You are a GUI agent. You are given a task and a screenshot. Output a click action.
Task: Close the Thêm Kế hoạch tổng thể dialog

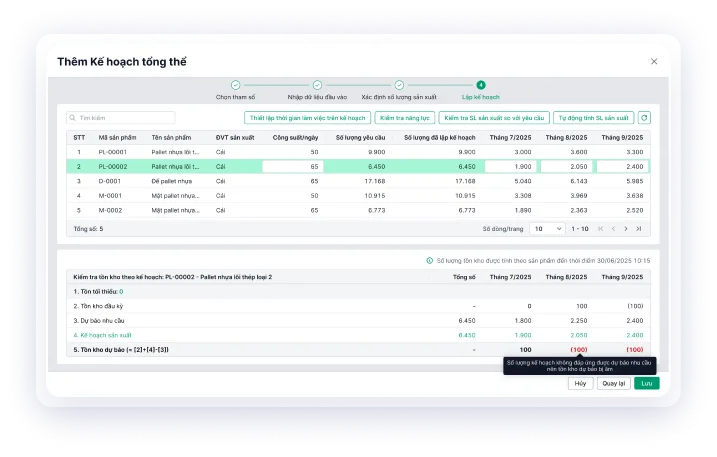point(654,61)
